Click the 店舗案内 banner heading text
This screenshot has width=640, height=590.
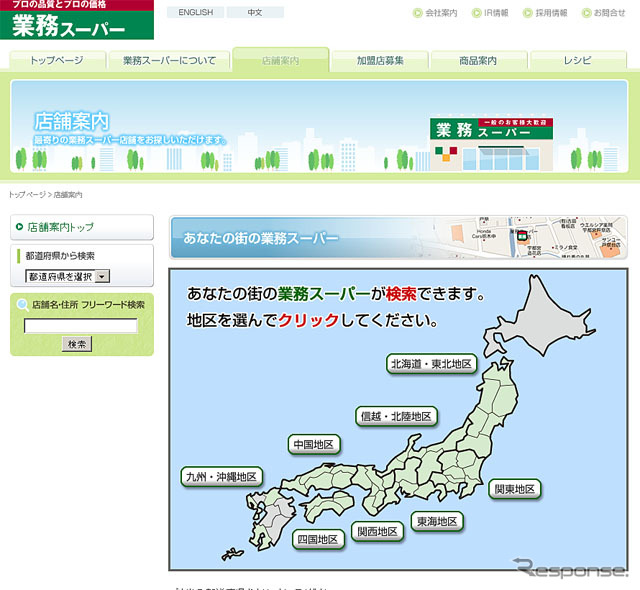(71, 121)
